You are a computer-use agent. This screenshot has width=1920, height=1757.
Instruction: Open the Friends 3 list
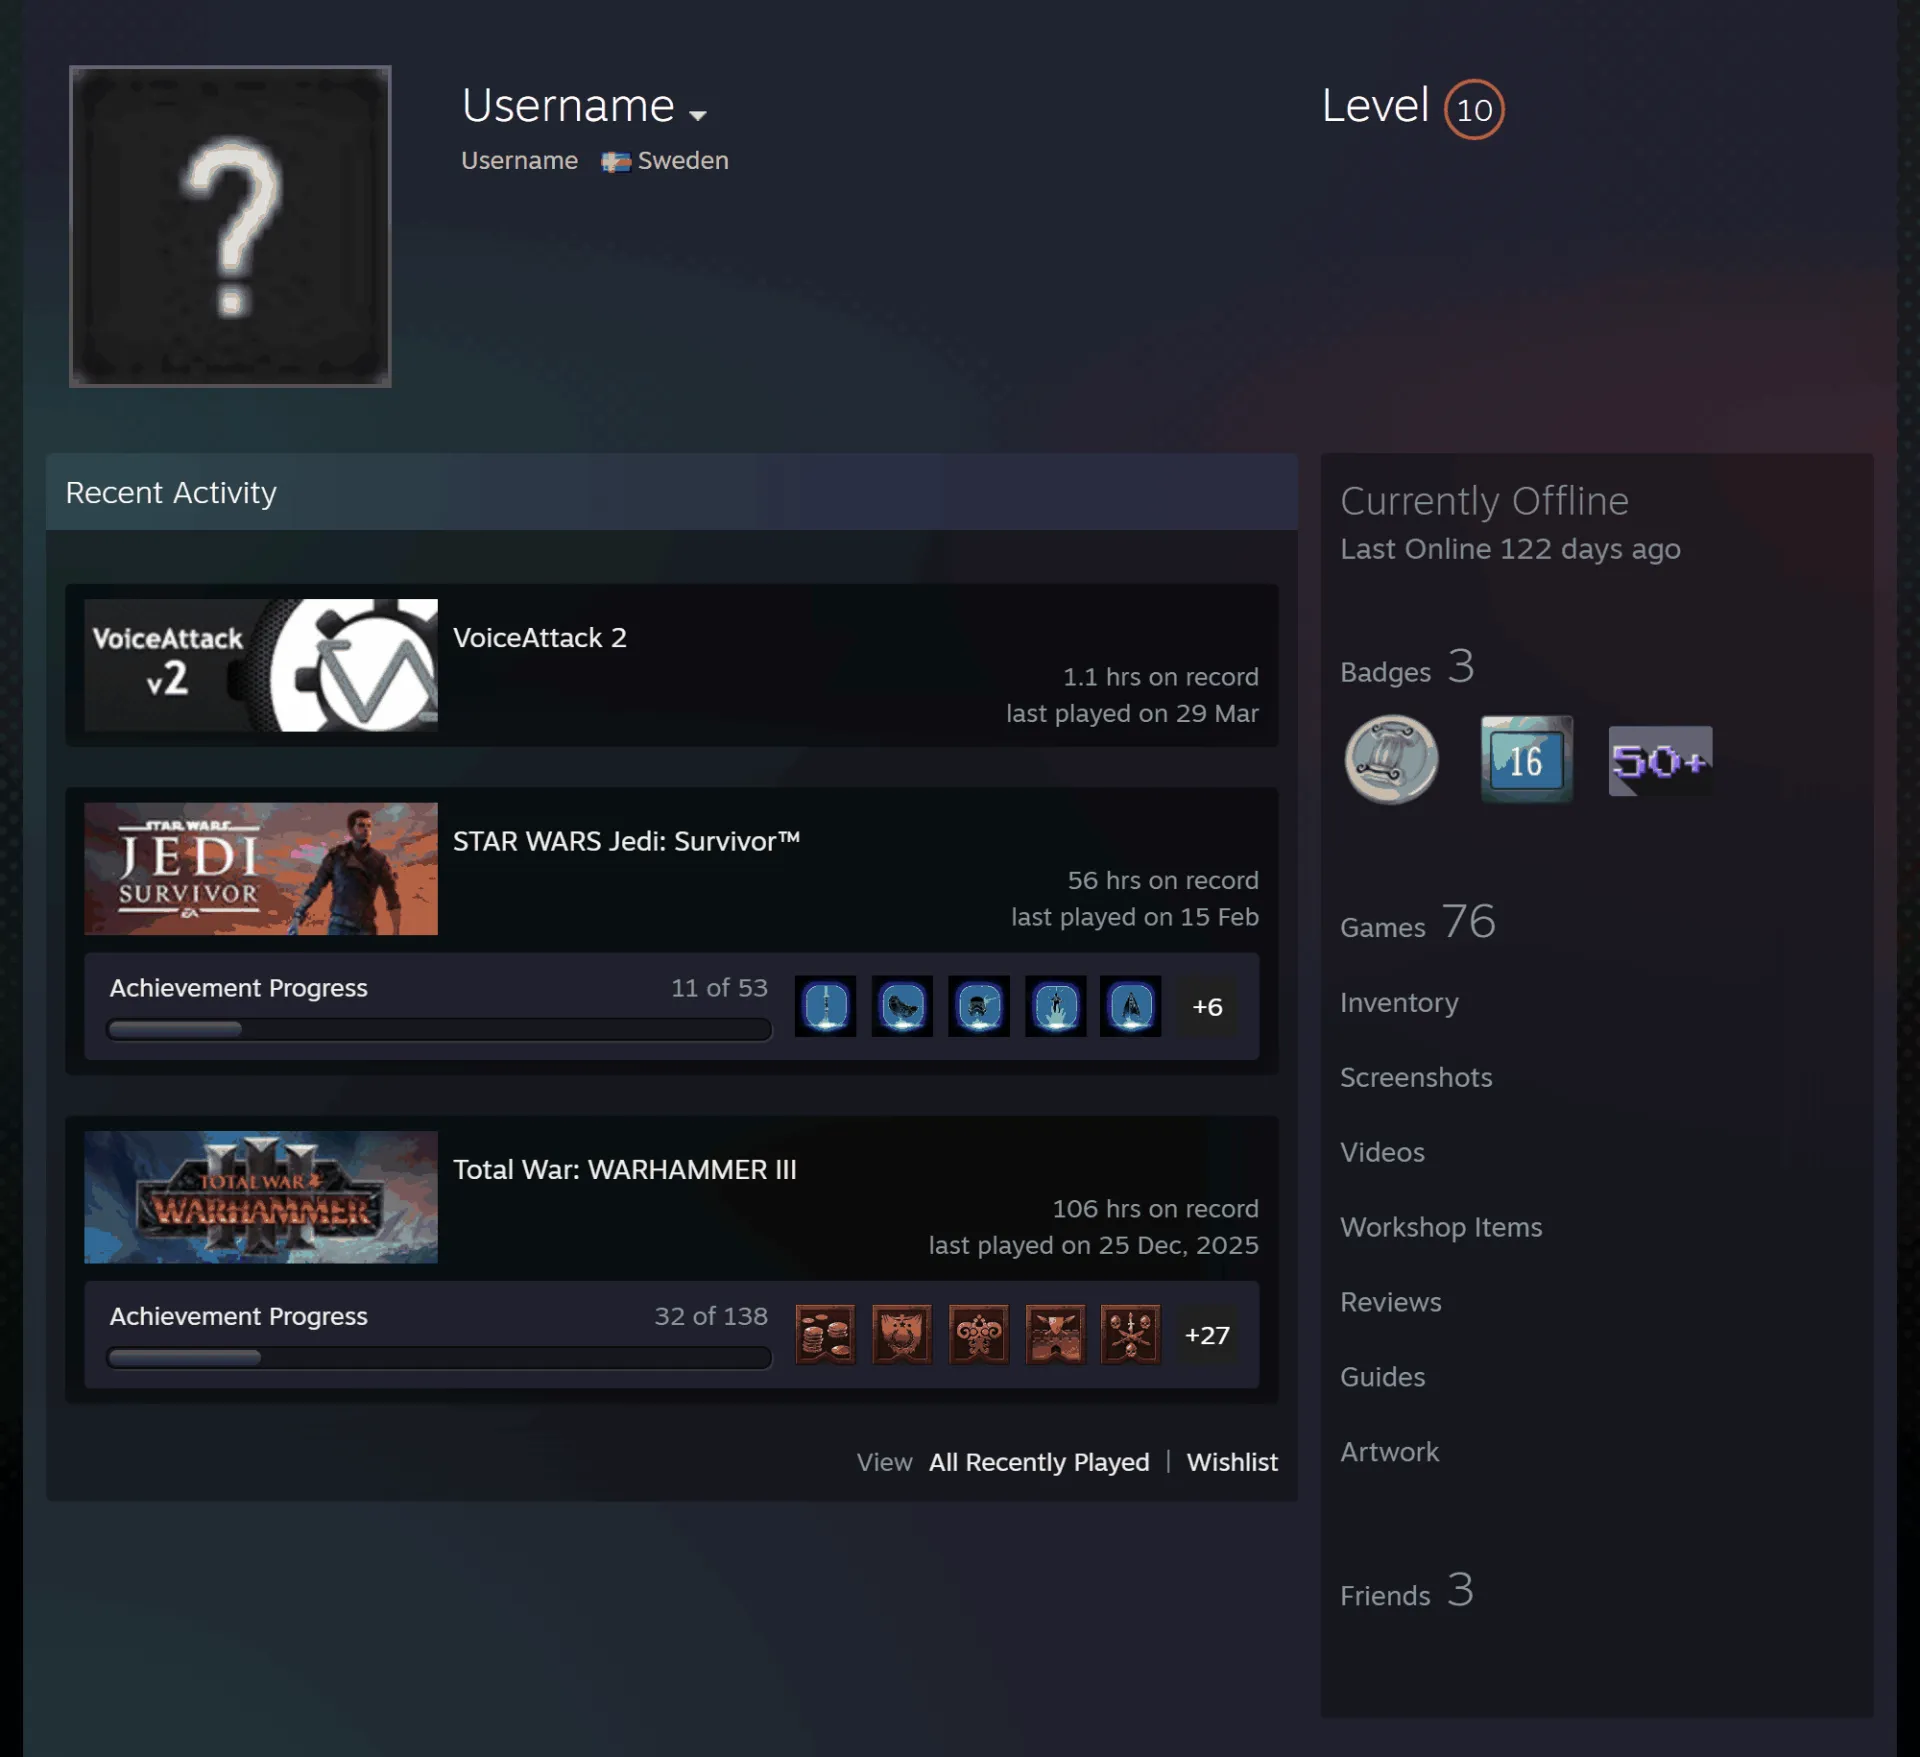point(1407,1590)
